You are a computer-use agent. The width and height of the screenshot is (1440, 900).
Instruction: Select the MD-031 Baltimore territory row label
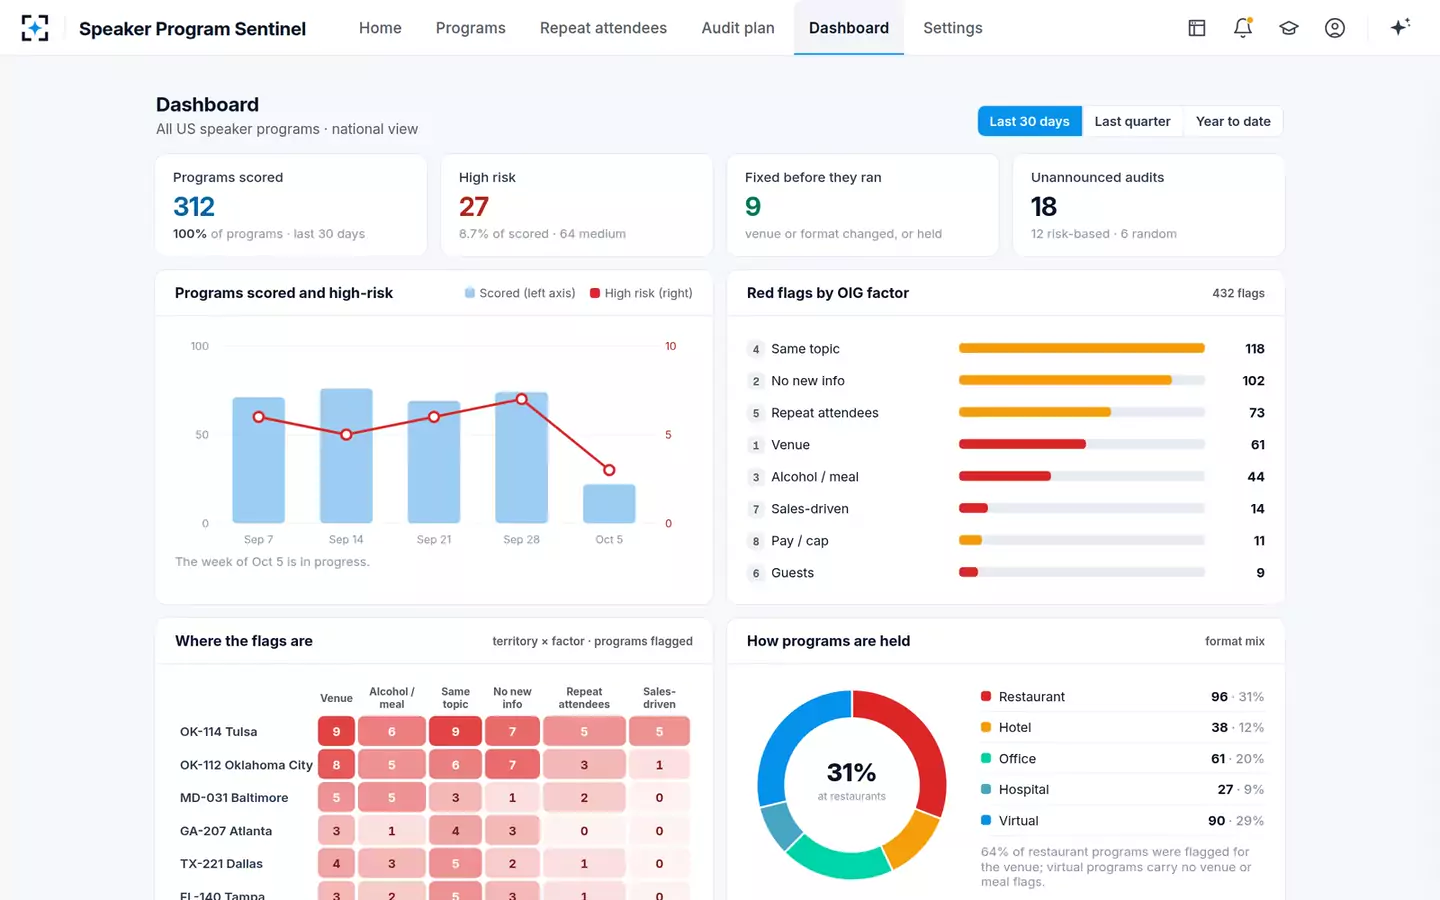(x=234, y=798)
